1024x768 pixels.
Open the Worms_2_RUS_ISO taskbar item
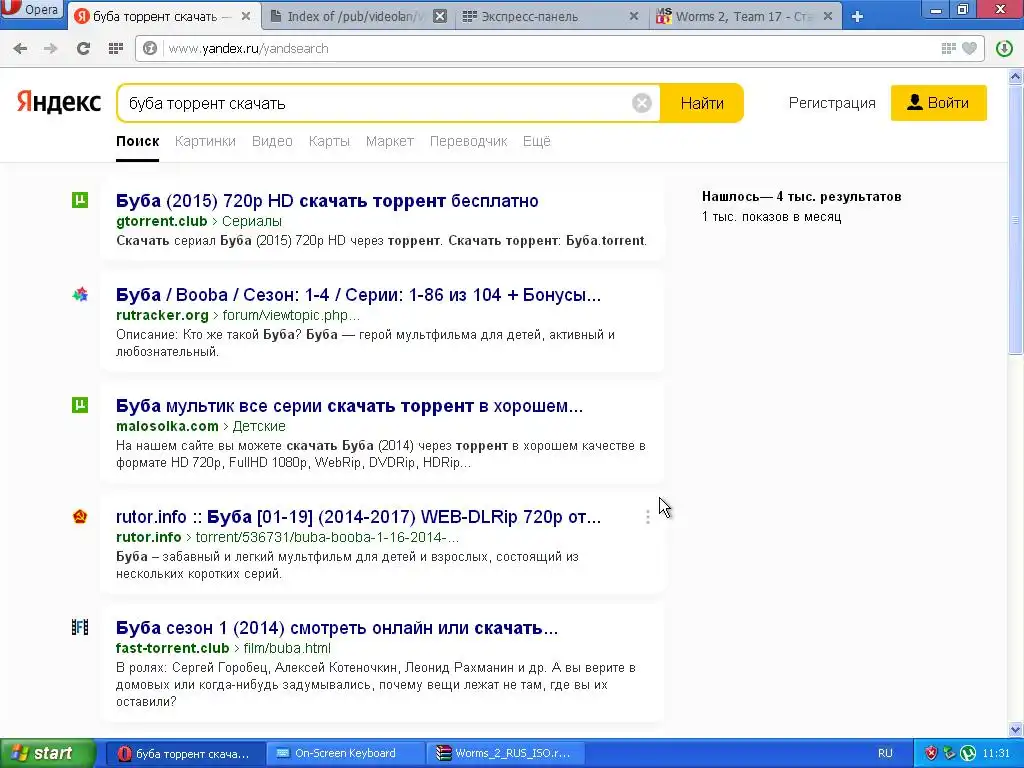coord(505,753)
